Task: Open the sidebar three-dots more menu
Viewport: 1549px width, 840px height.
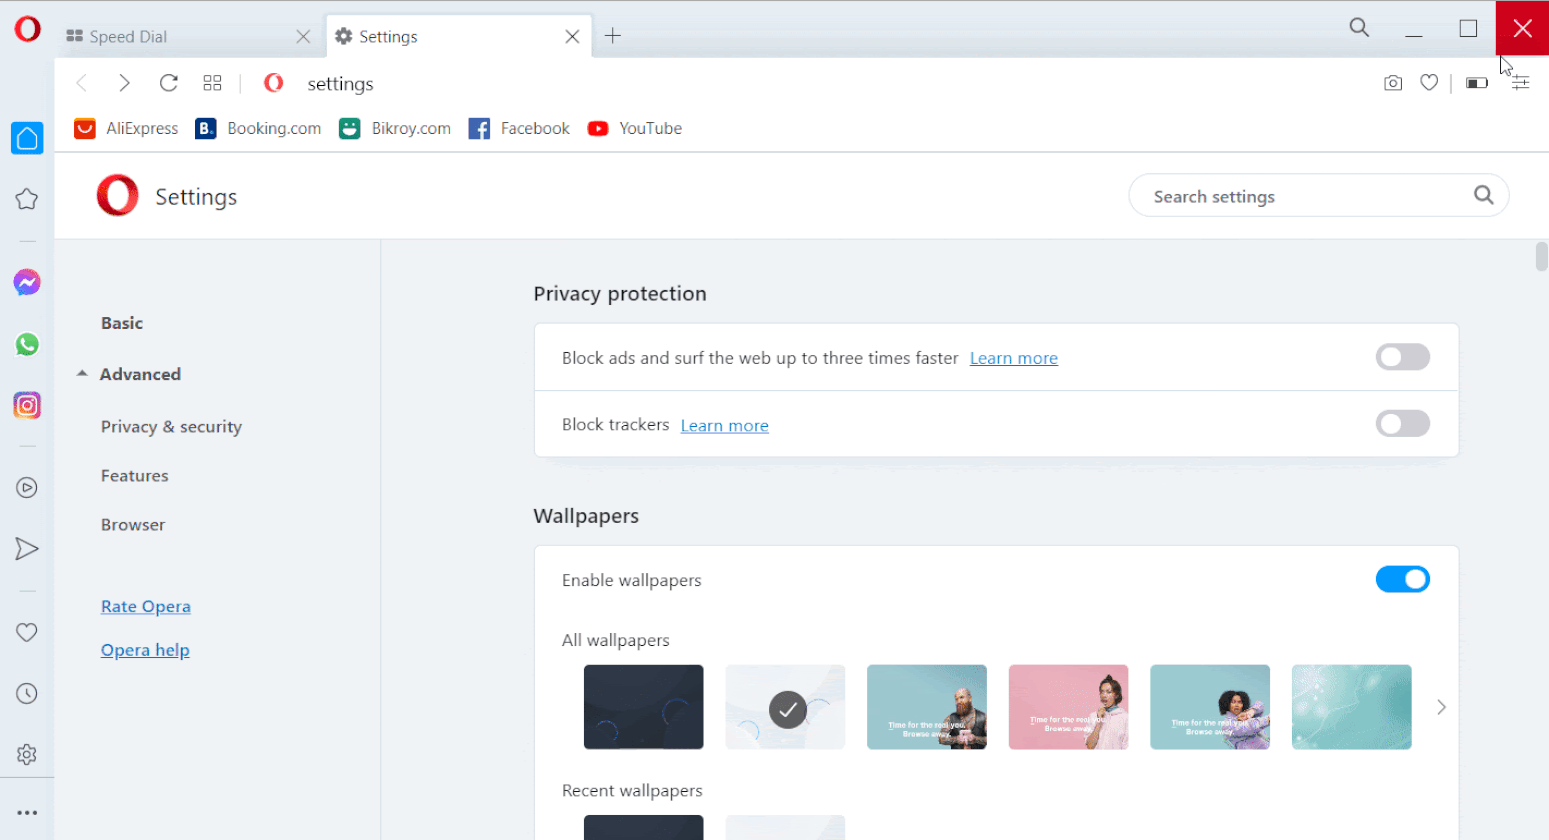Action: tap(27, 813)
